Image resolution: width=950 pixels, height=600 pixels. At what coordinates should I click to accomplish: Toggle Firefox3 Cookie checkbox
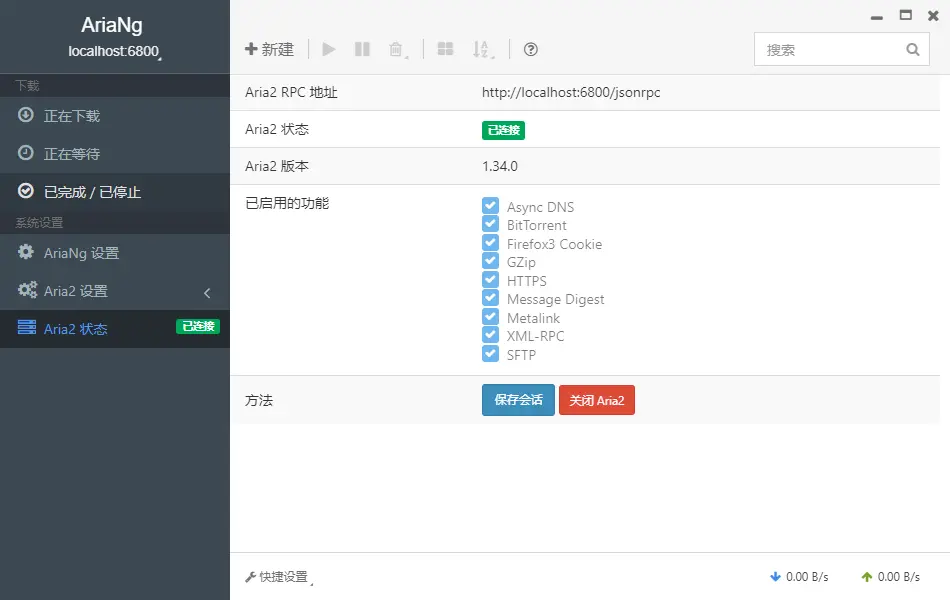491,242
